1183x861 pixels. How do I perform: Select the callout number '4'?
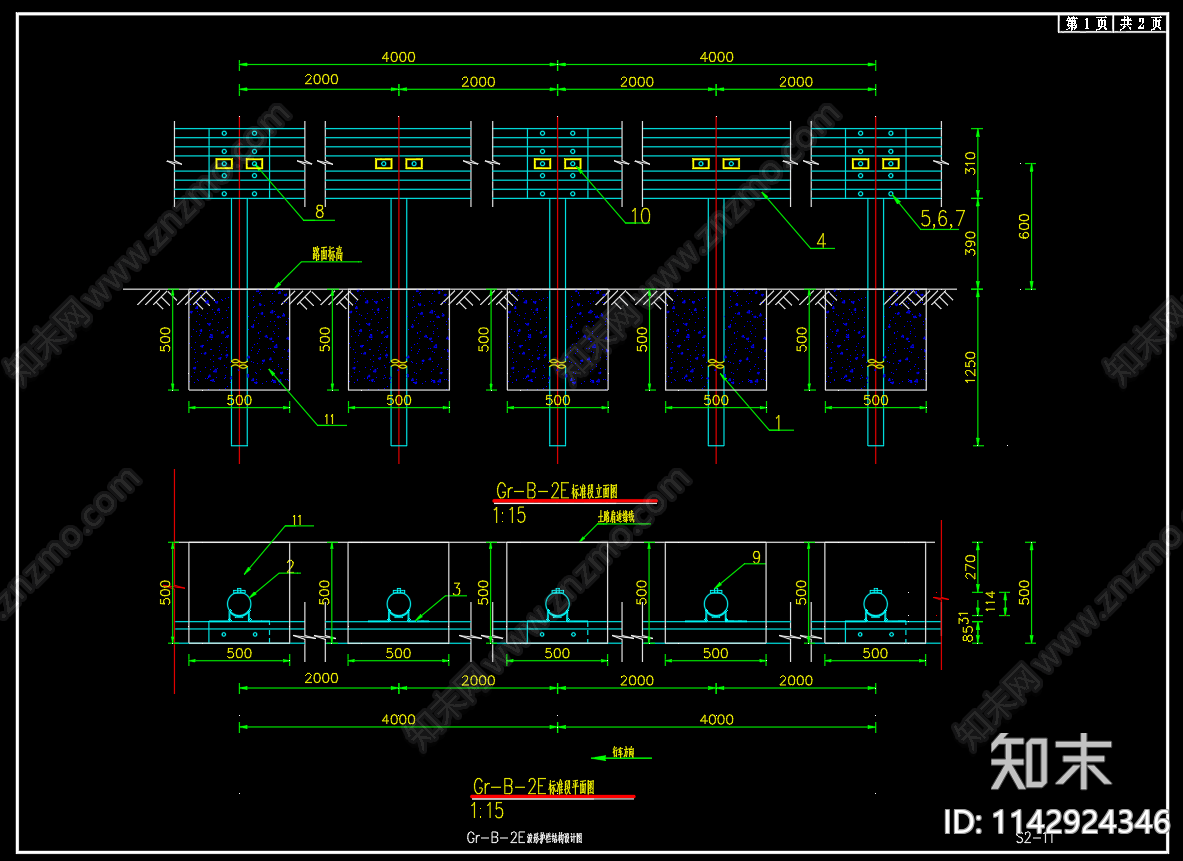pyautogui.click(x=821, y=241)
